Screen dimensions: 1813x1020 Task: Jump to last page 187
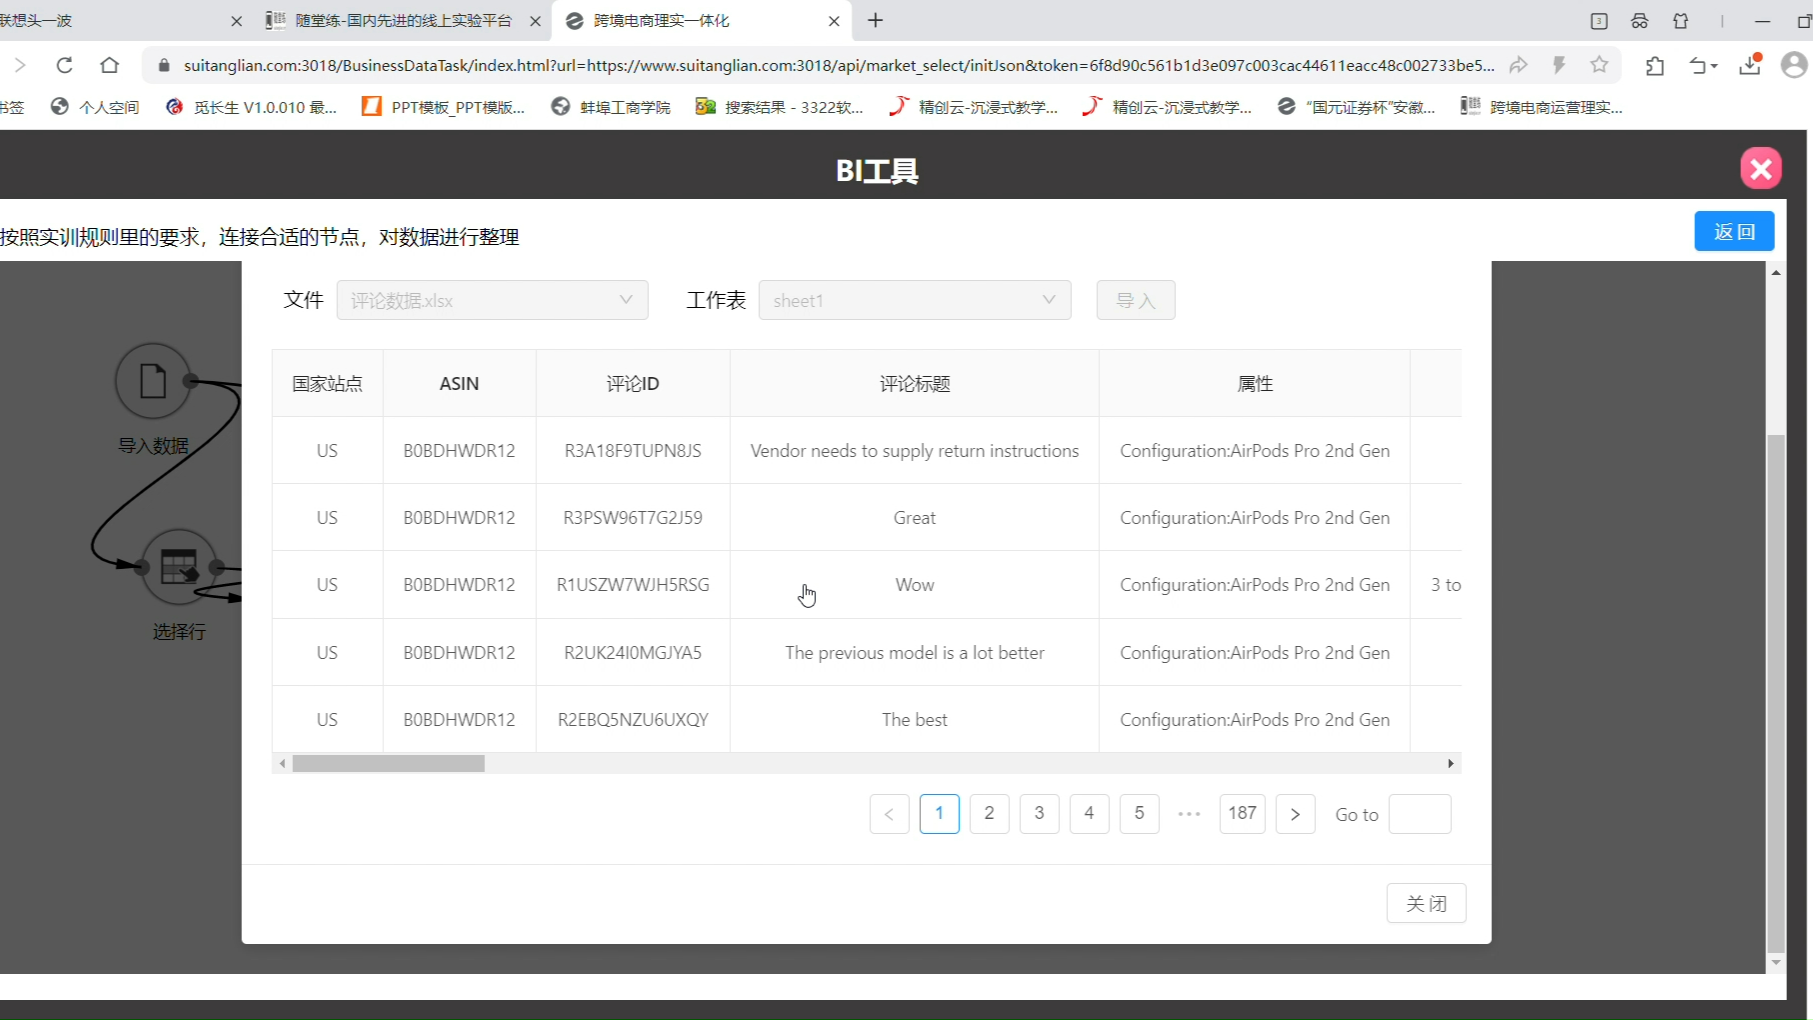point(1242,813)
